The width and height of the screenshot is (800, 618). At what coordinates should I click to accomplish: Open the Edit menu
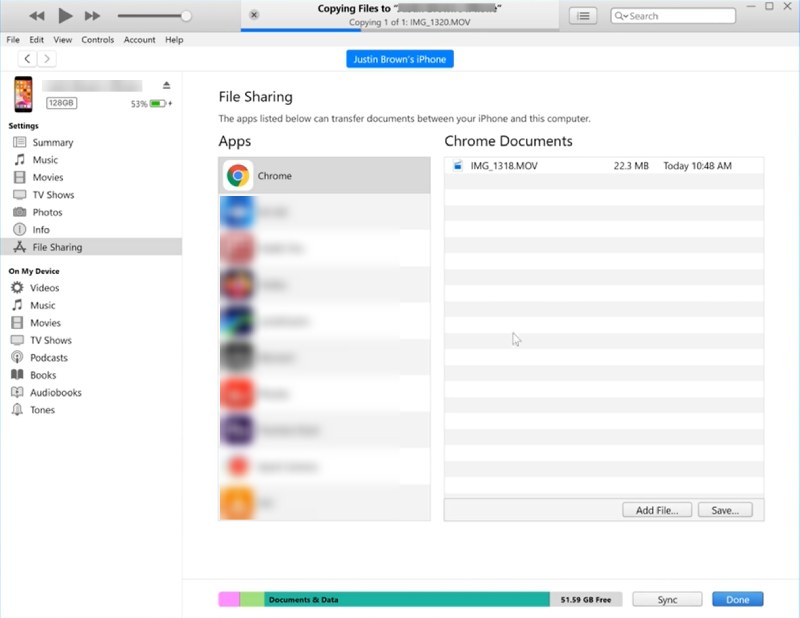(36, 39)
